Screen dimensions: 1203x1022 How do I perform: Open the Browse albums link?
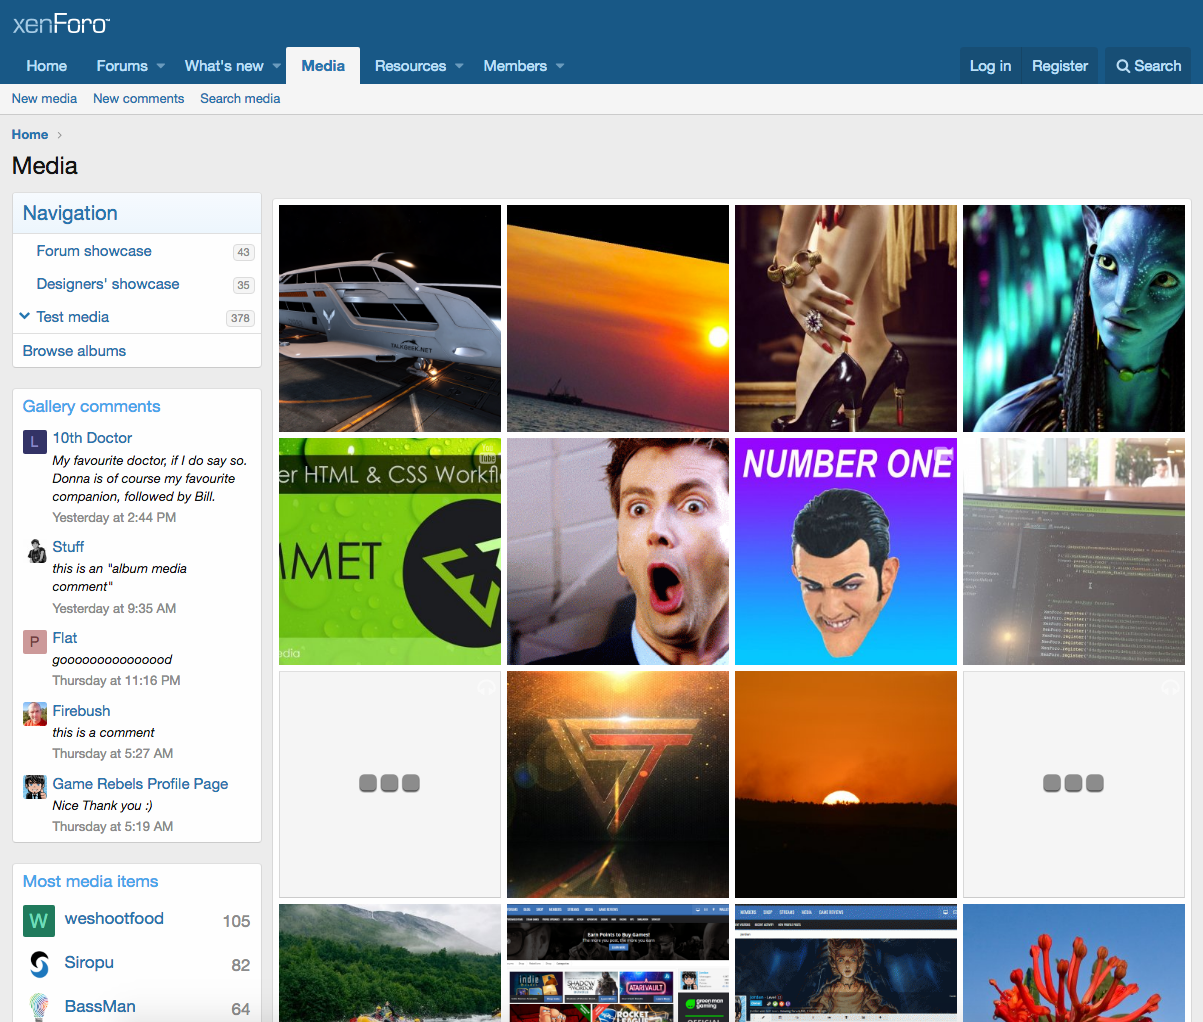pyautogui.click(x=74, y=351)
